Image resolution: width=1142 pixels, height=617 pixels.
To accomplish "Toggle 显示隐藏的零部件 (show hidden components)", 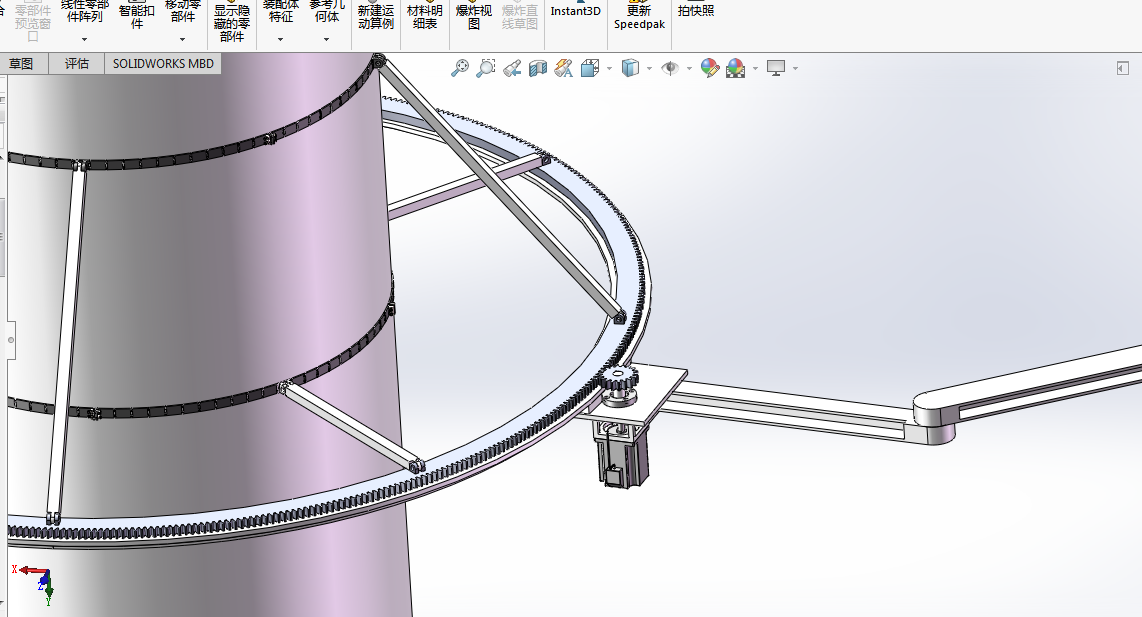I will [x=231, y=23].
